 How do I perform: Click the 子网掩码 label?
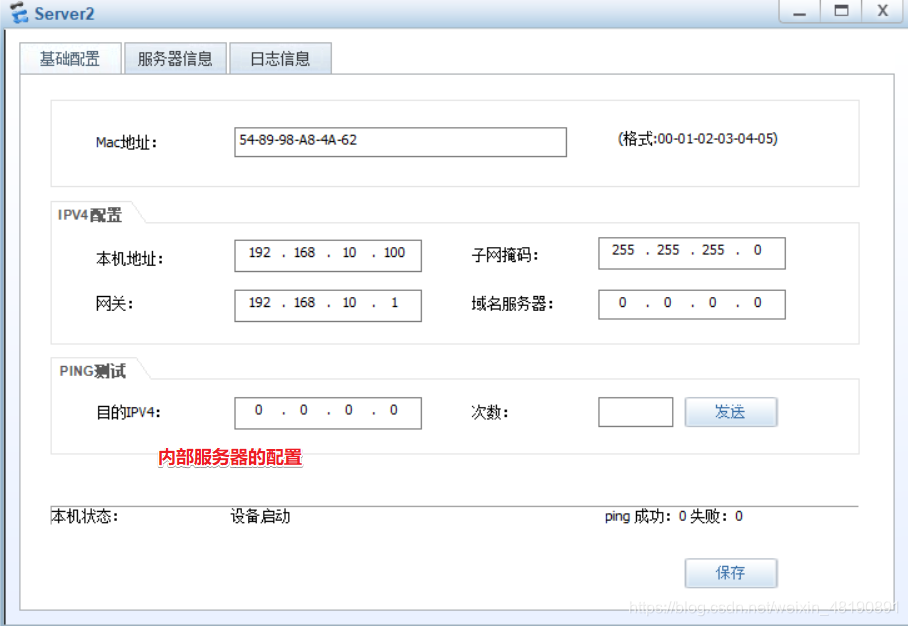[505, 255]
